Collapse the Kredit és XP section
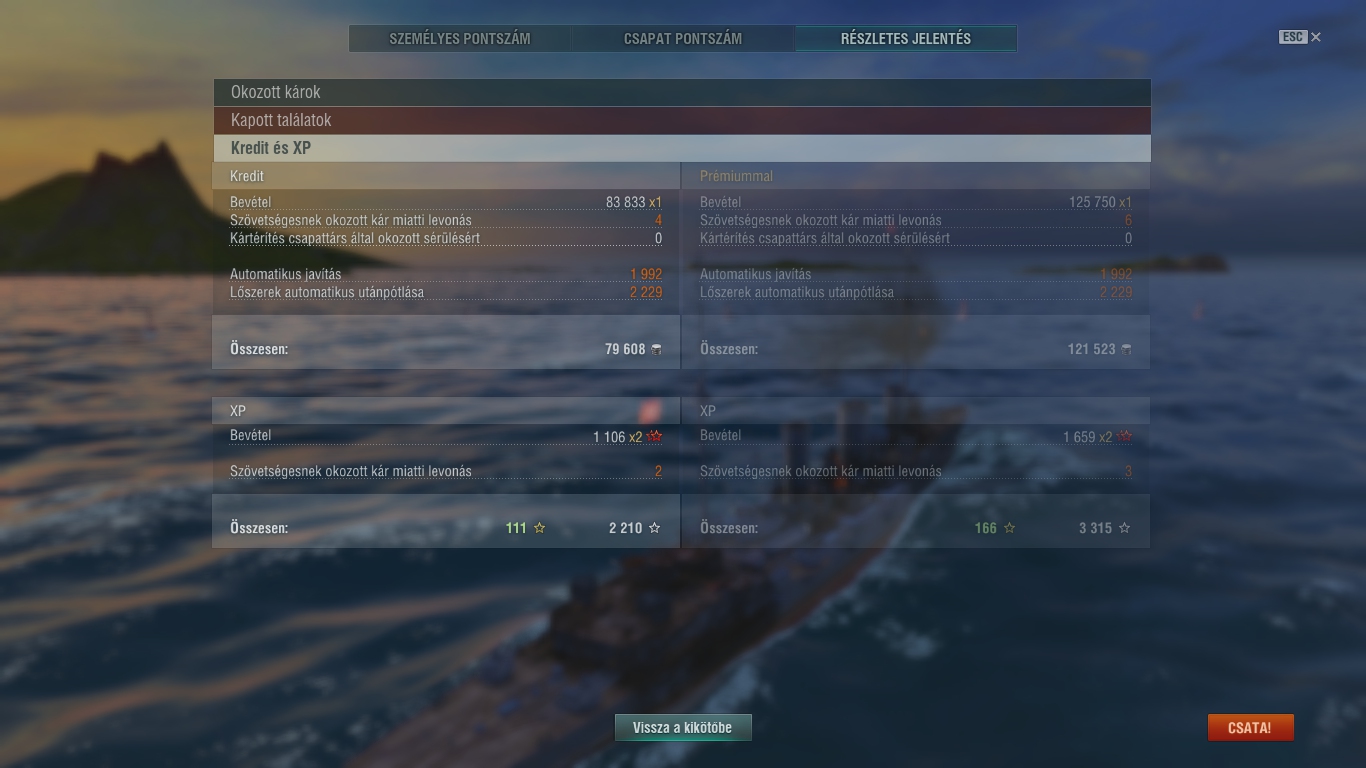The width and height of the screenshot is (1366, 768). click(x=682, y=148)
